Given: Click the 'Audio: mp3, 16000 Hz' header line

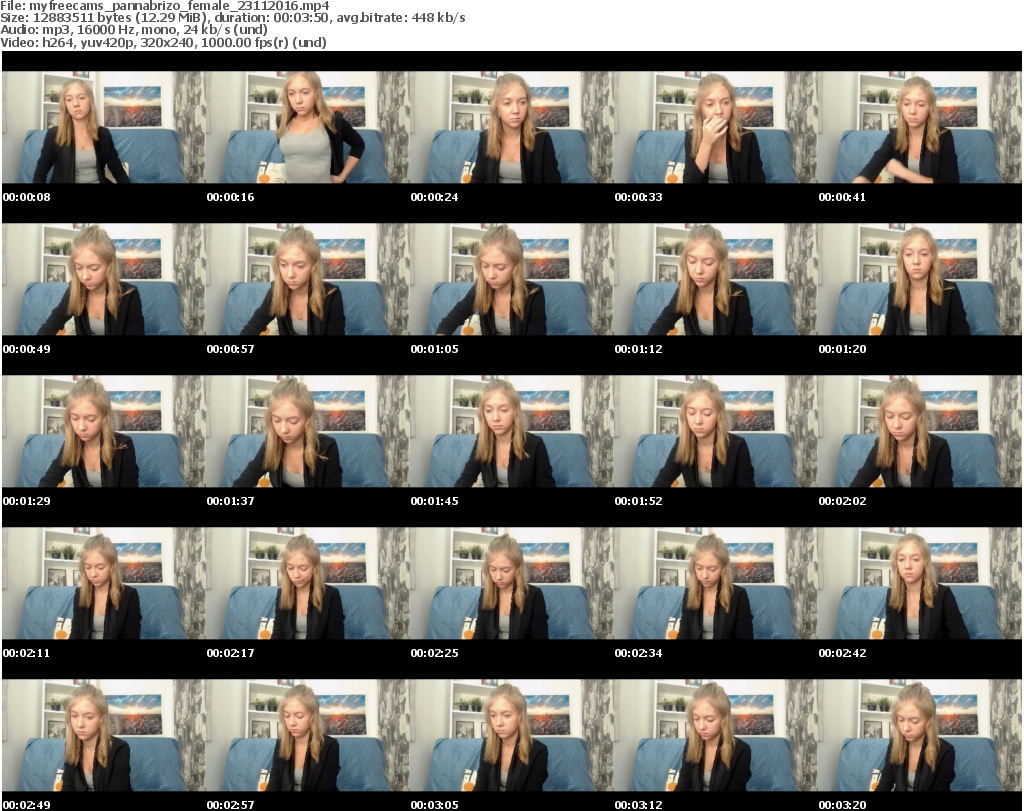Looking at the screenshot, I should pos(134,30).
